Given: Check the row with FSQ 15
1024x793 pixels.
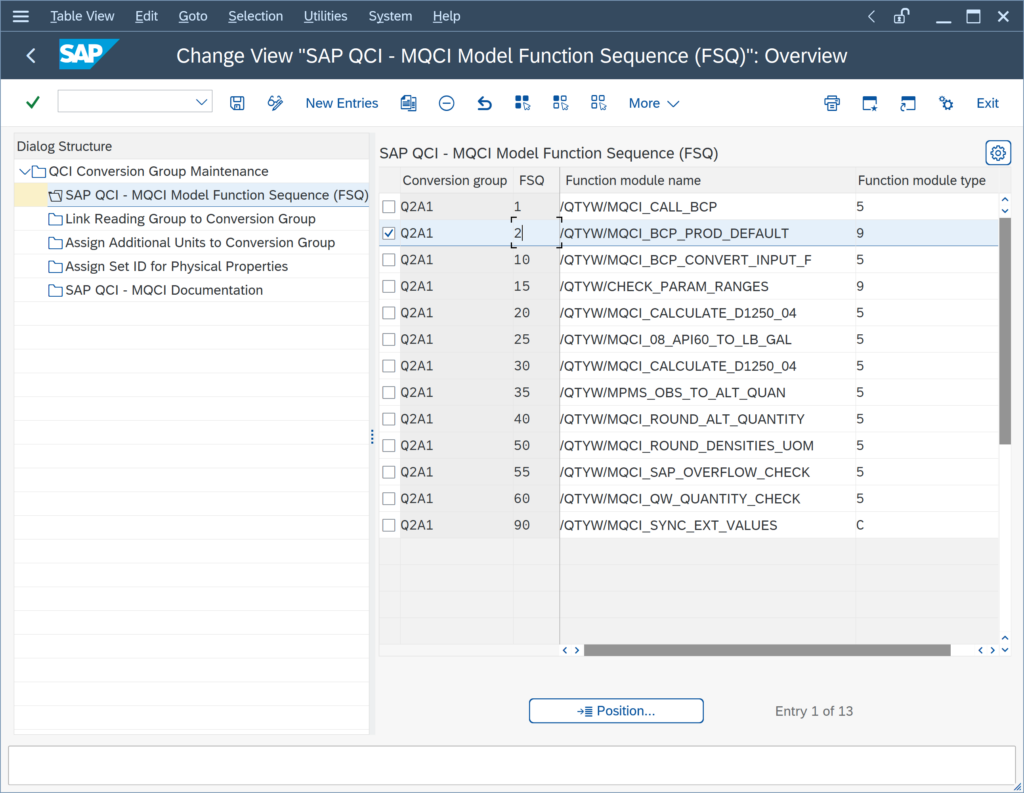Looking at the screenshot, I should coord(389,286).
